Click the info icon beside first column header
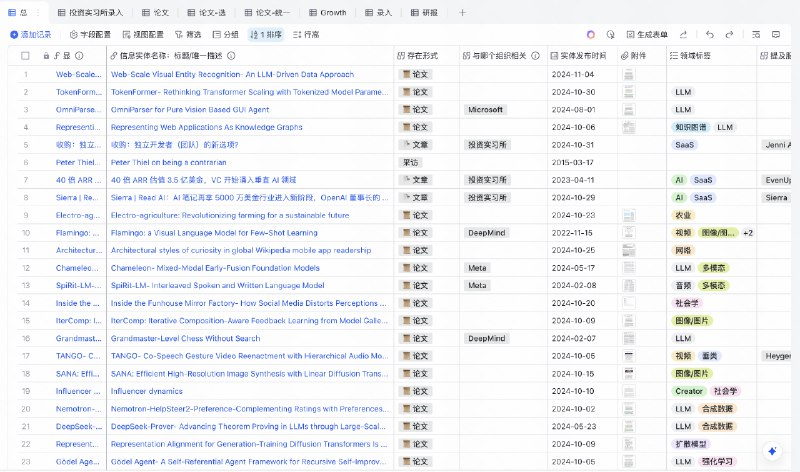This screenshot has width=800, height=472. click(x=79, y=56)
